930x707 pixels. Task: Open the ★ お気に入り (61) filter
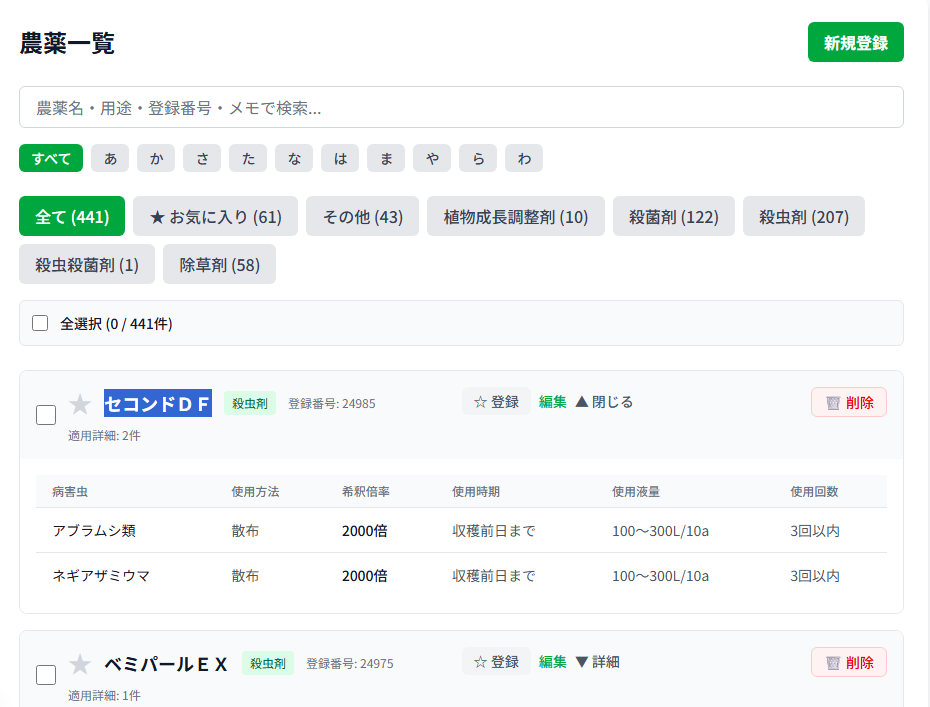pos(215,216)
